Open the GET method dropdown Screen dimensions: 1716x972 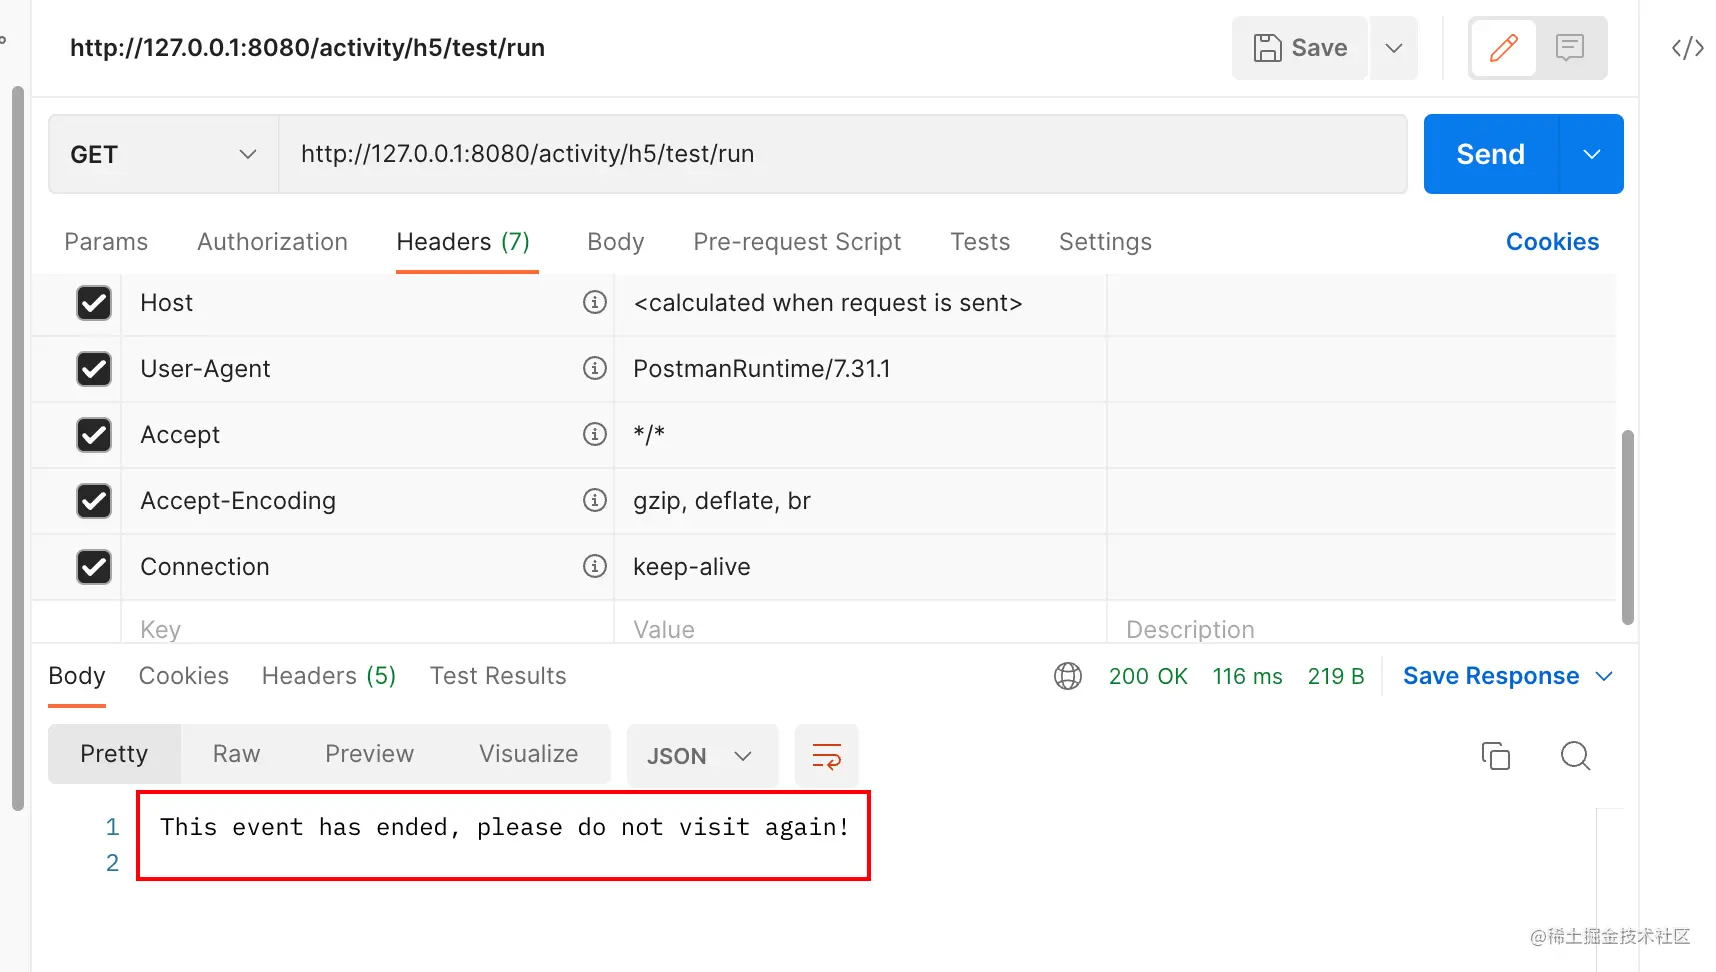pyautogui.click(x=163, y=154)
